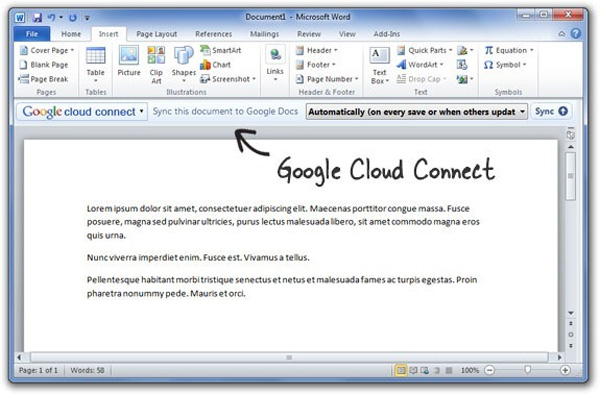Click the horizontal scrollbar track
600x395 pixels.
point(289,357)
